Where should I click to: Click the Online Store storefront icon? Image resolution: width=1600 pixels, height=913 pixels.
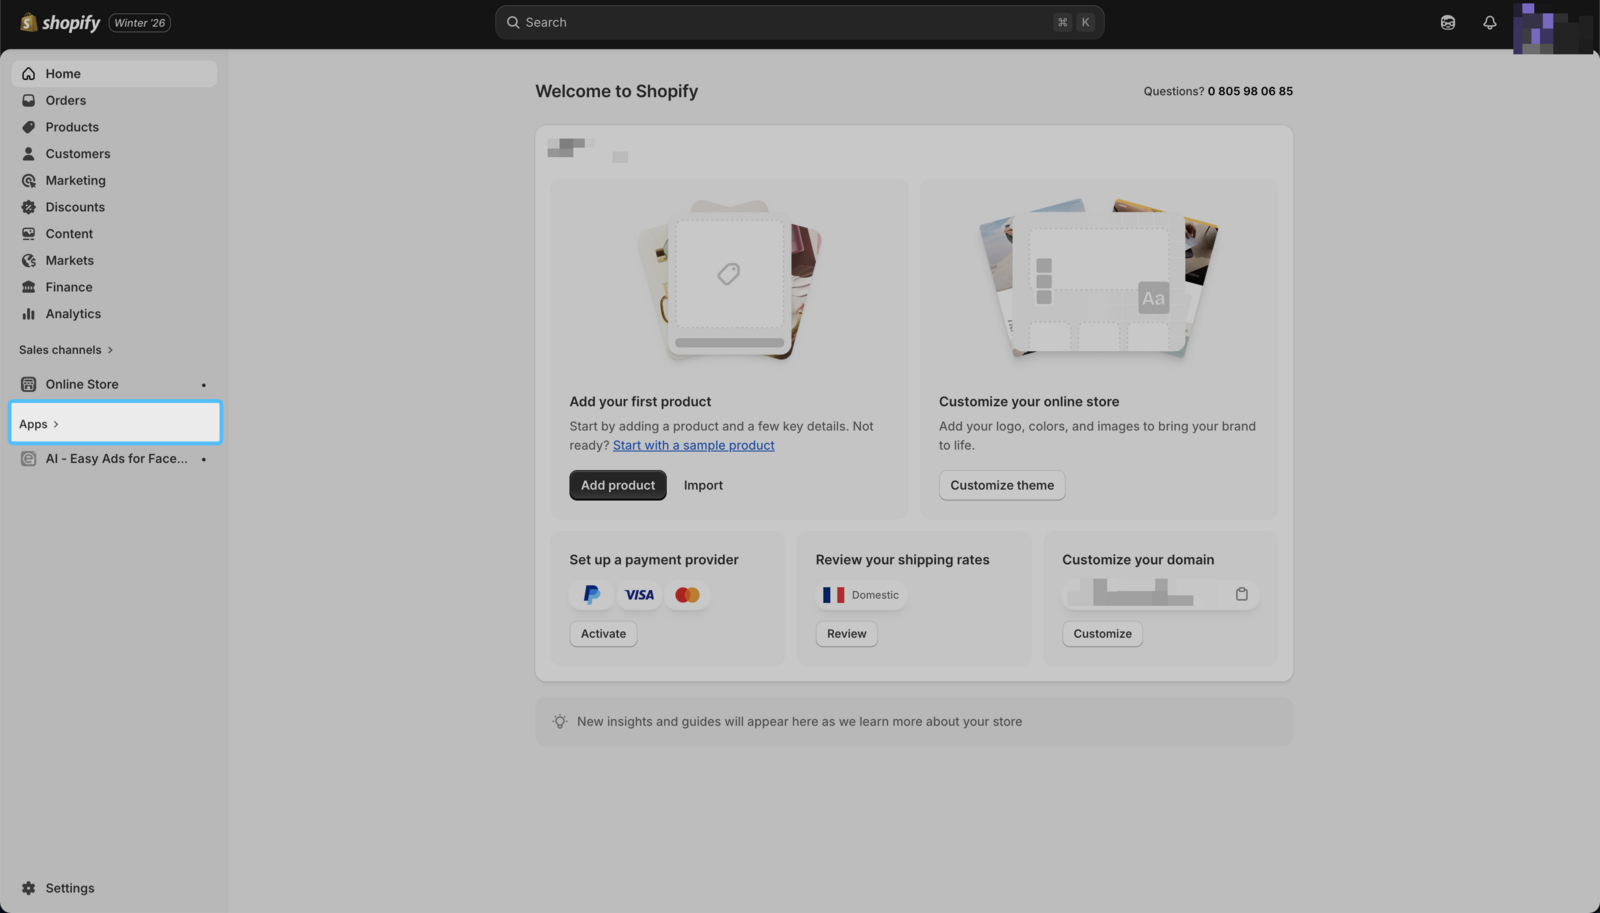pyautogui.click(x=29, y=384)
